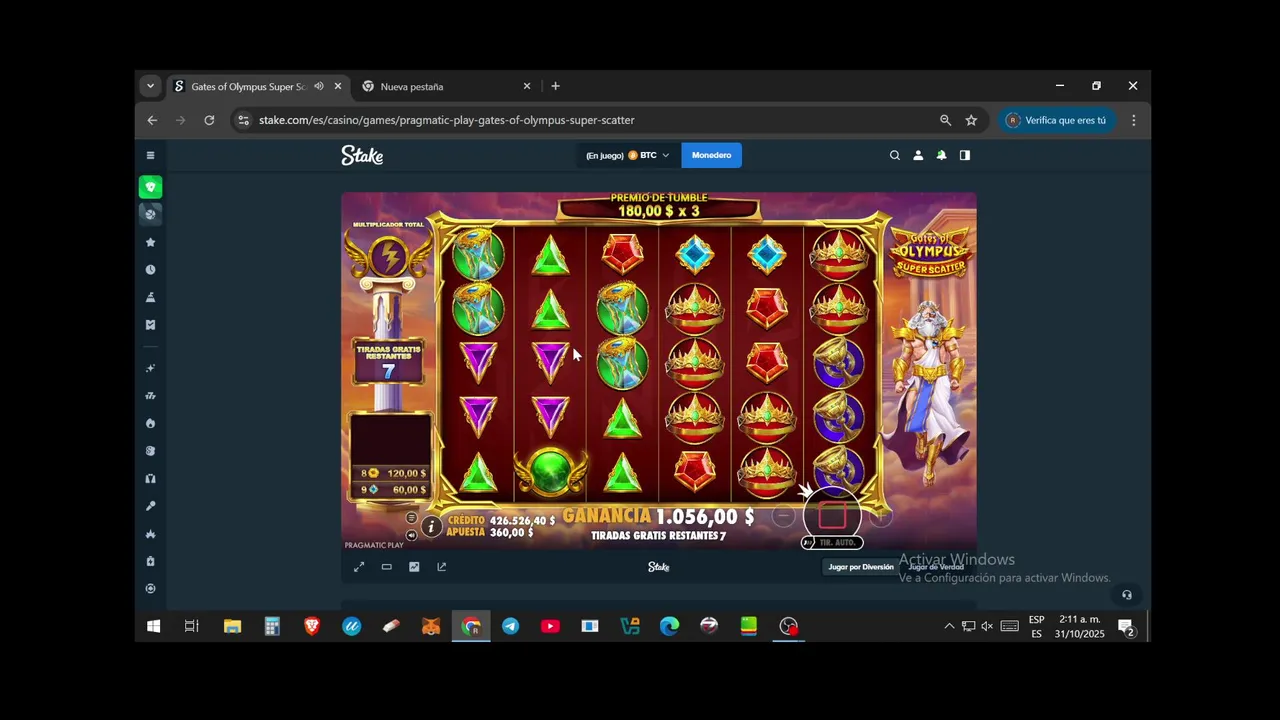Image resolution: width=1280 pixels, height=720 pixels.
Task: Click the green shield icon in sidebar
Action: [x=150, y=187]
